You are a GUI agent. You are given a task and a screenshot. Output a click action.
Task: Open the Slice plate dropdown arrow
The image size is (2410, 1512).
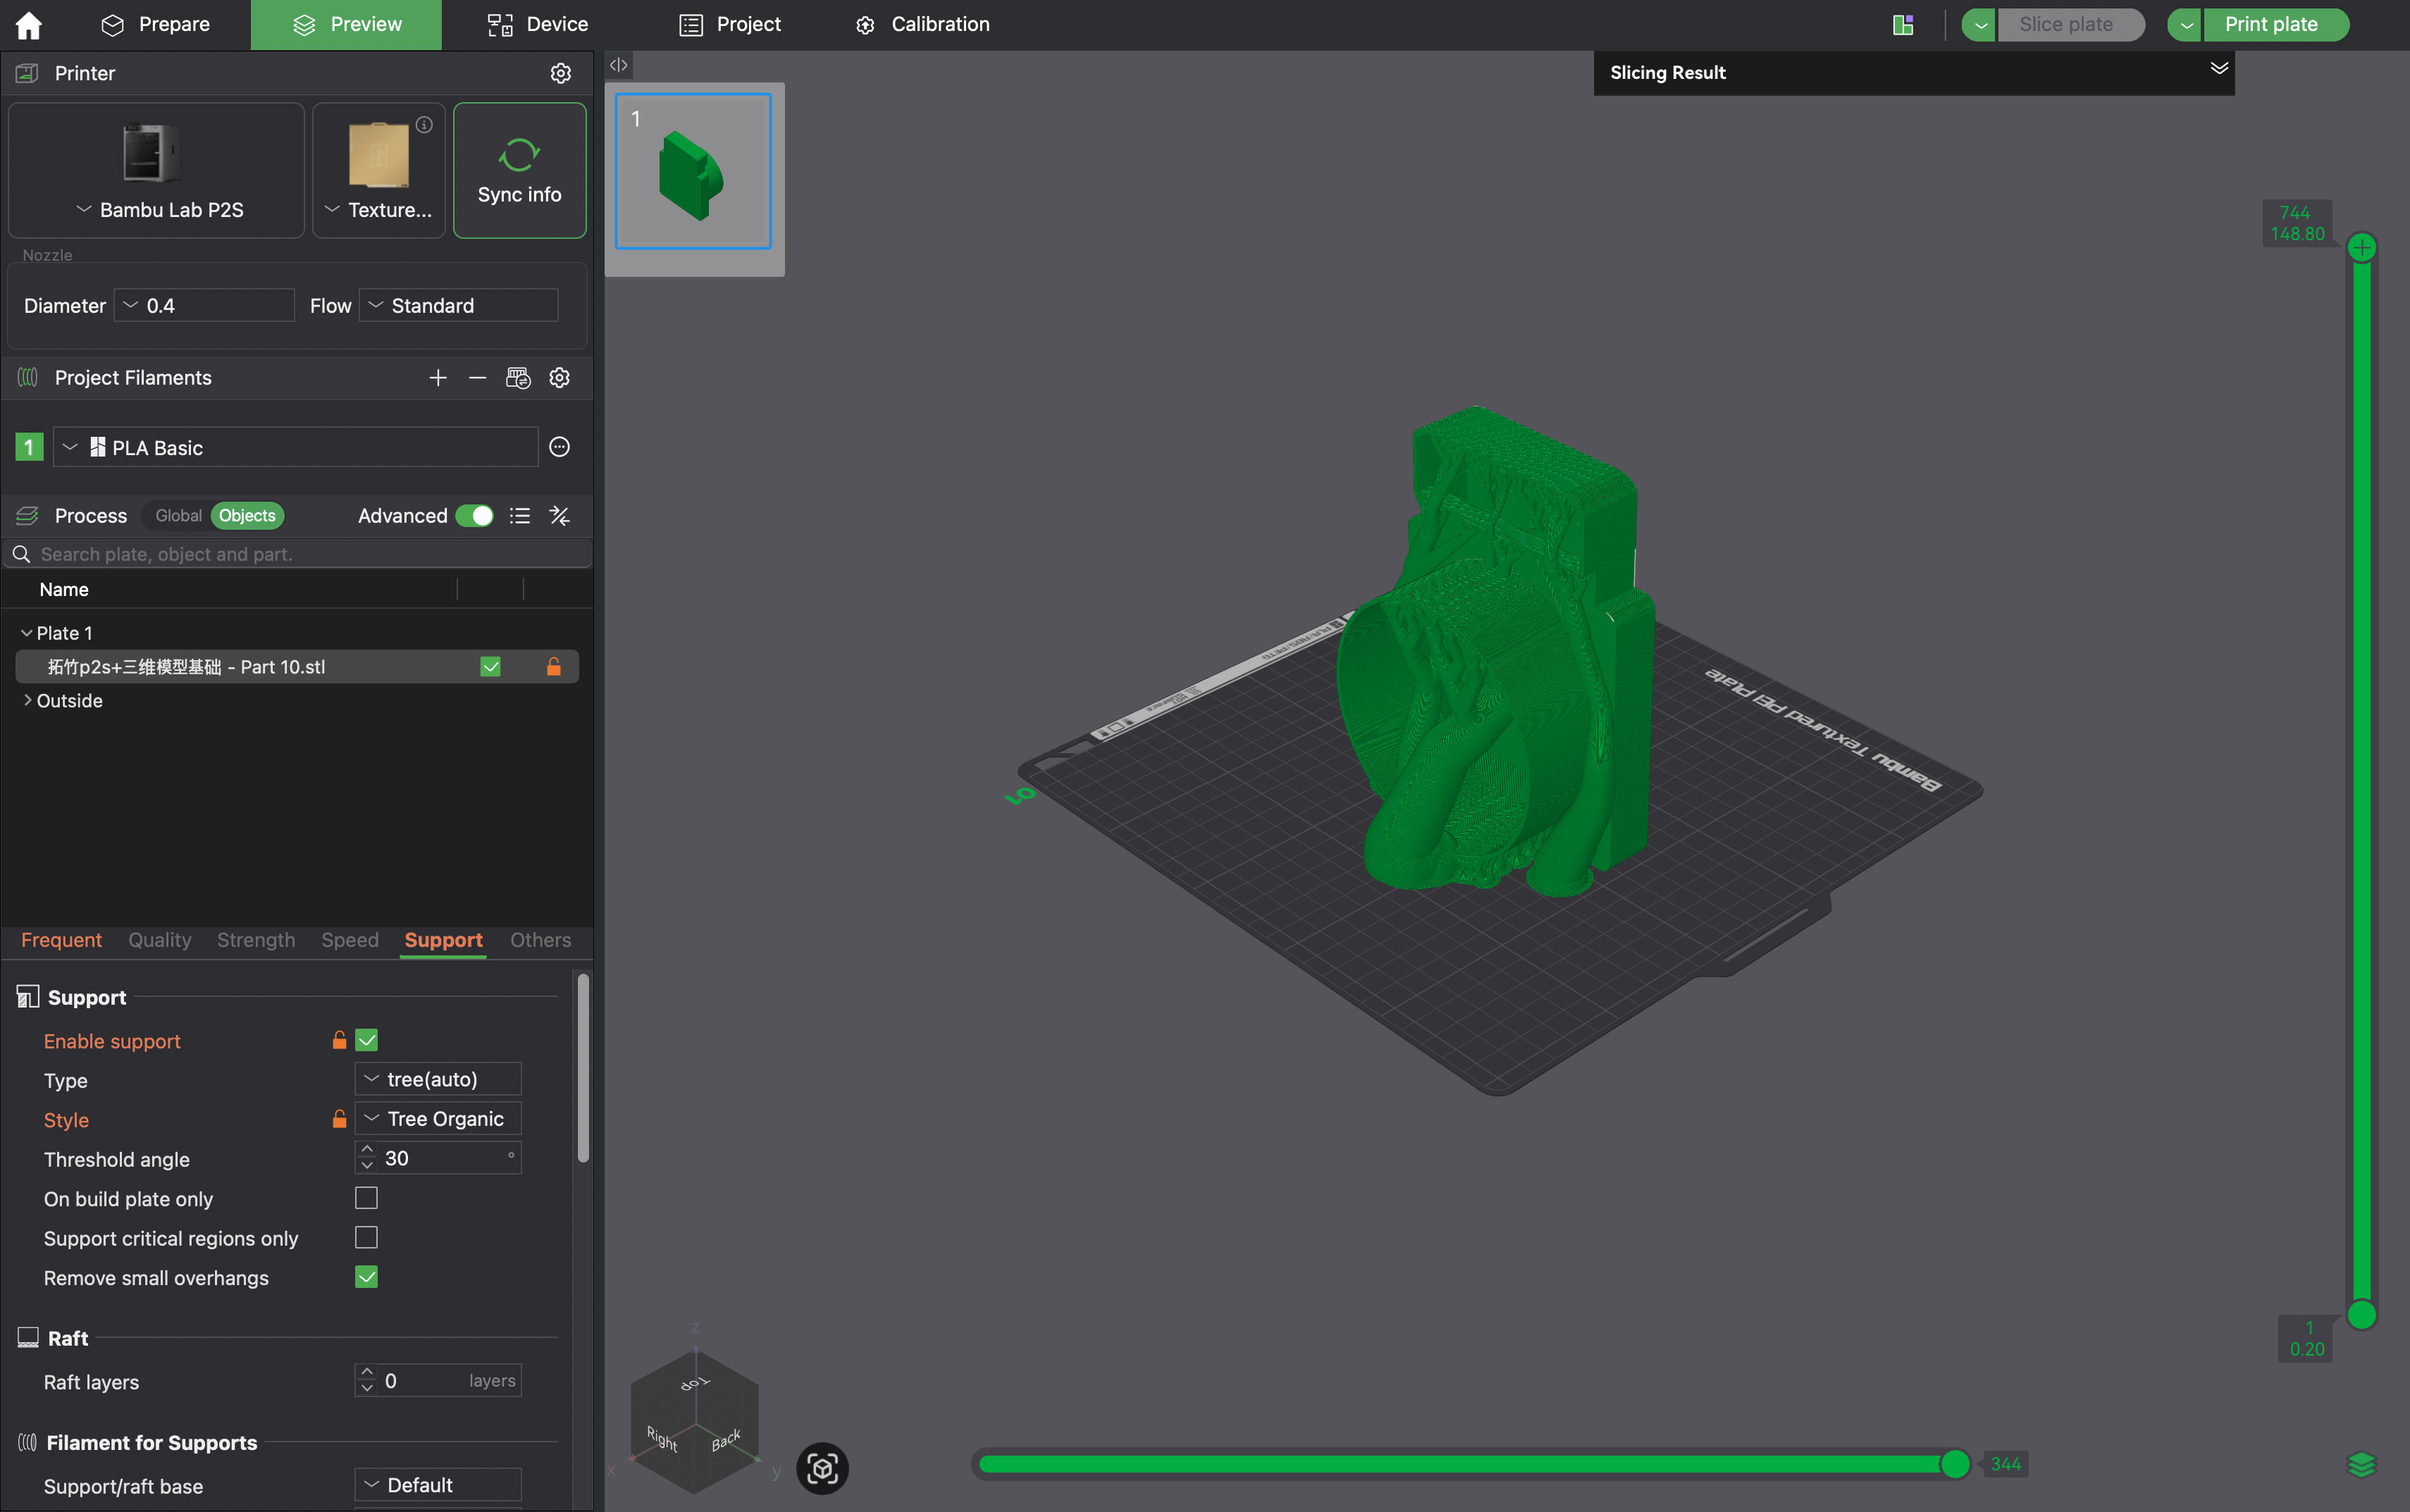1979,25
